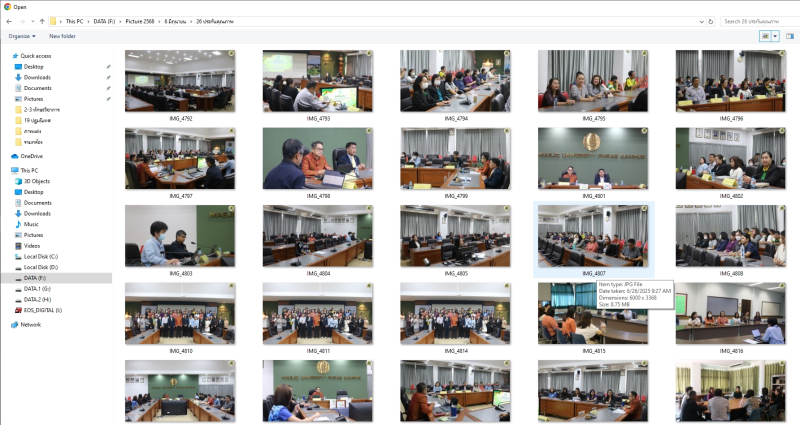Click the Back navigation arrow
Viewport: 800px width, 425px height.
pos(9,20)
